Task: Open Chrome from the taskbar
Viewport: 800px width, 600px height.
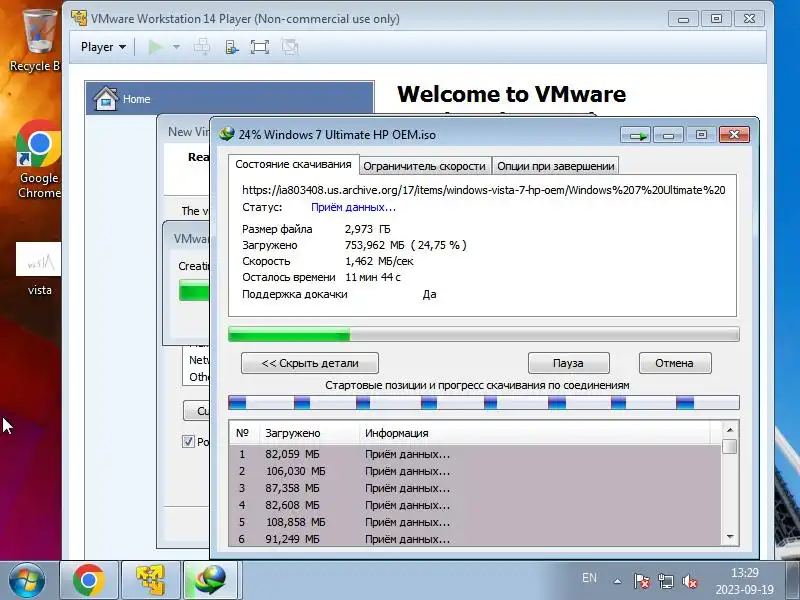Action: (89, 580)
